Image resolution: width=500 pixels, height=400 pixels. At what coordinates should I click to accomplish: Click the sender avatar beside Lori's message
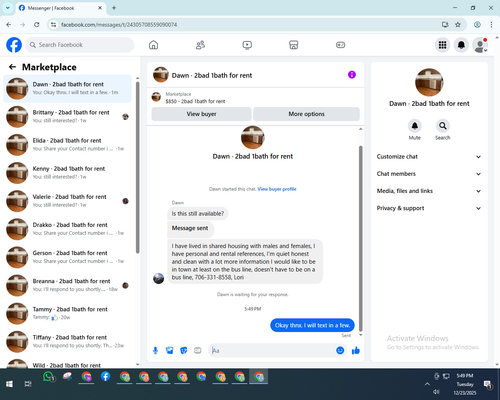pos(158,278)
